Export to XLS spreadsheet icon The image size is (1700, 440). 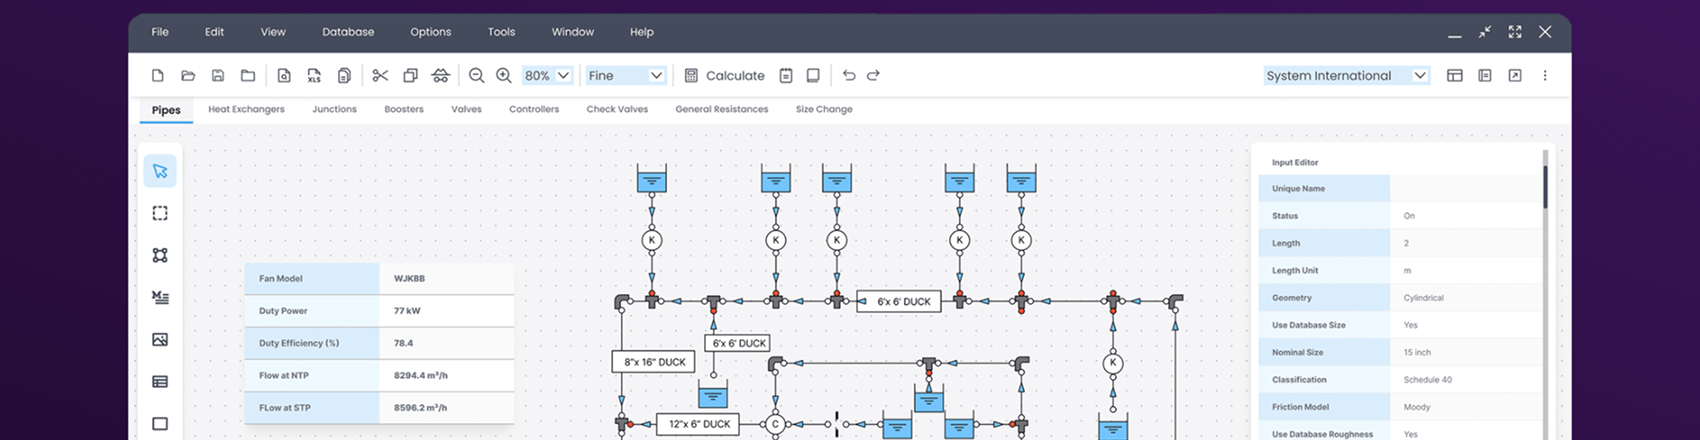314,75
